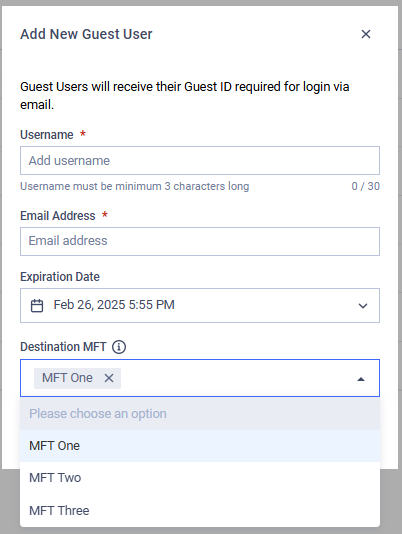402x534 pixels.
Task: Click the Destination MFT field label
Action: 63,347
